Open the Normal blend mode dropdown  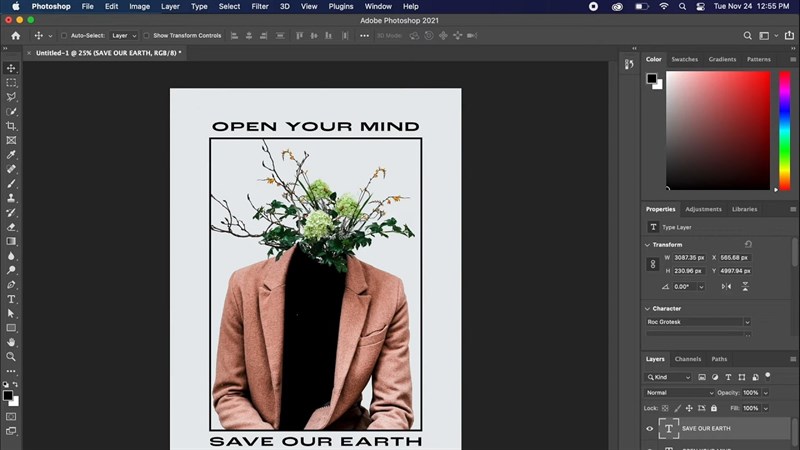pos(680,393)
